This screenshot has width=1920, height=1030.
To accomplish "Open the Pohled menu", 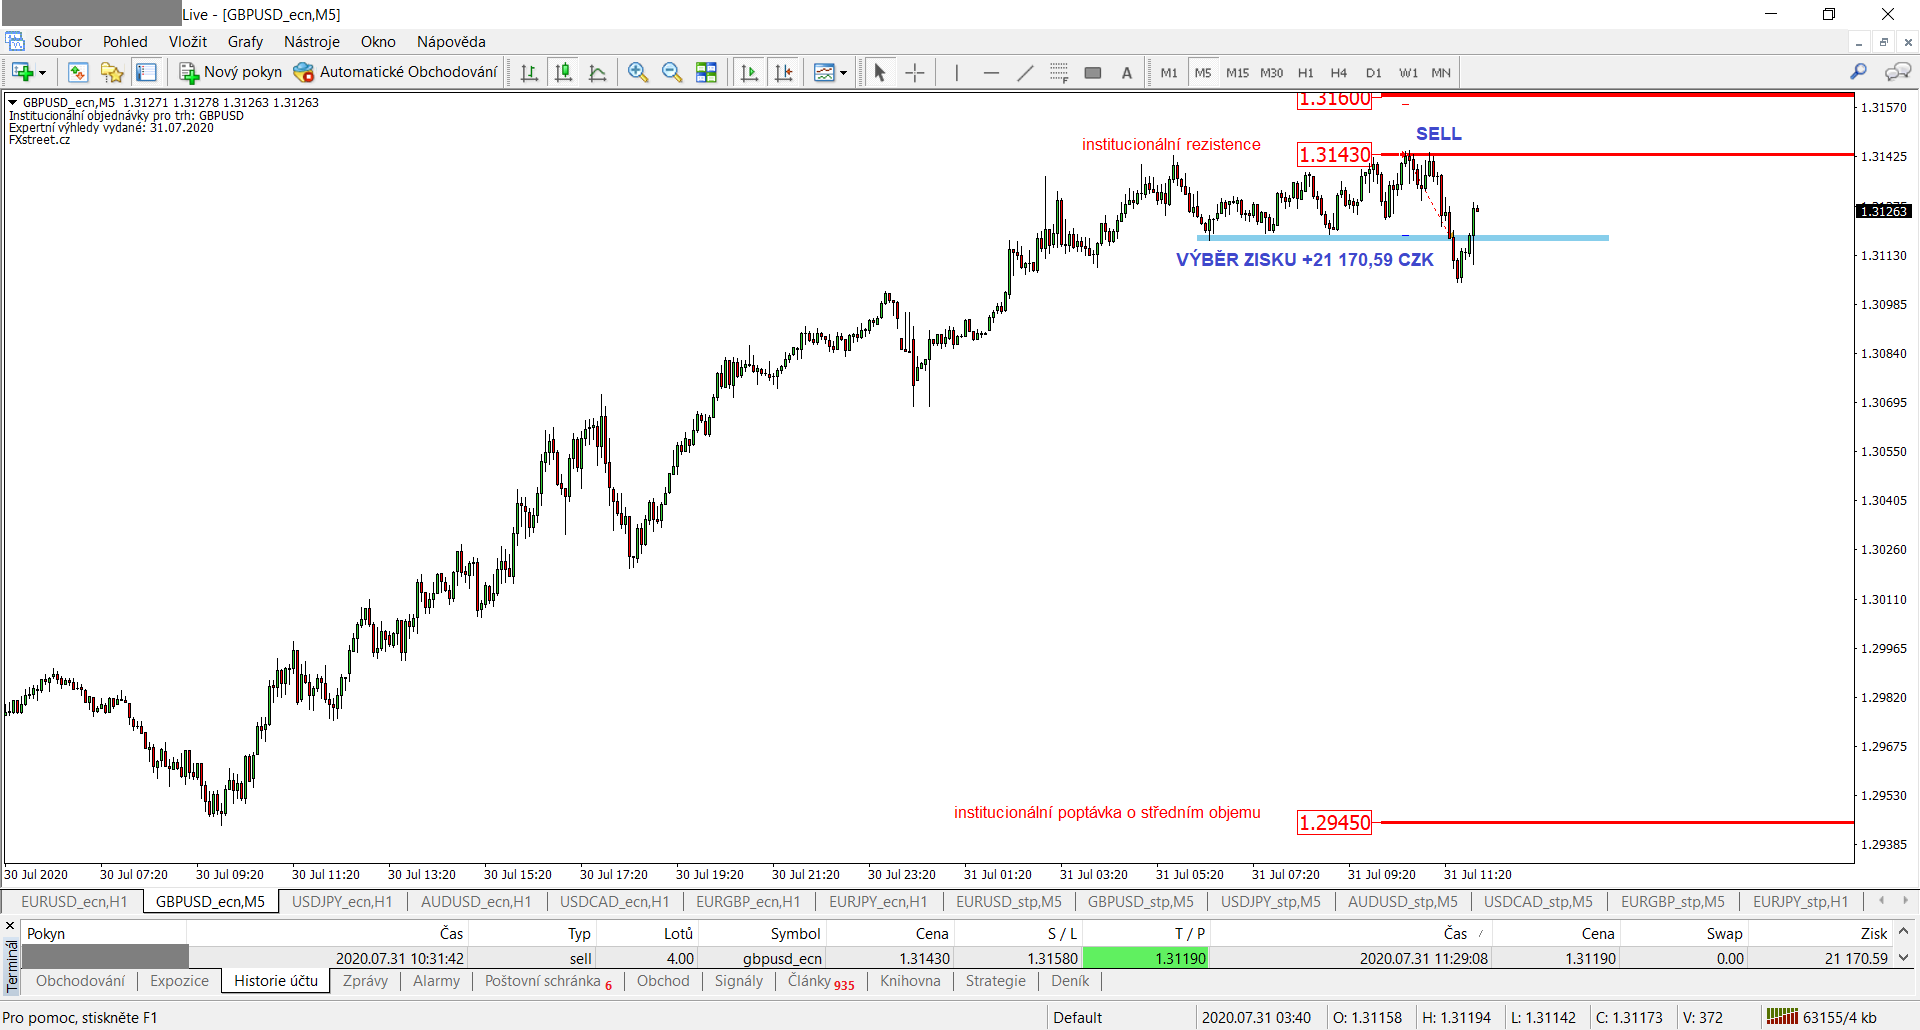I will coord(125,42).
